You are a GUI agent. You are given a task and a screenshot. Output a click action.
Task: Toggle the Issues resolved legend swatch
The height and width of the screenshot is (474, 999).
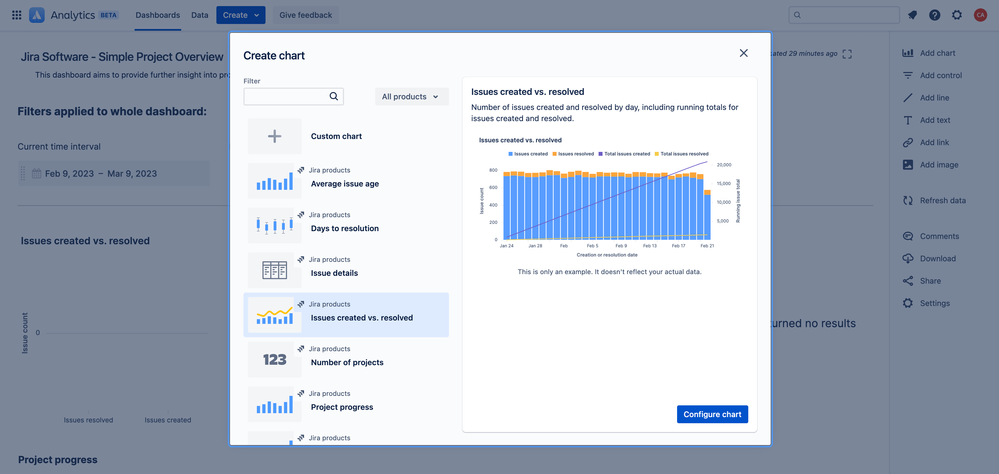click(x=555, y=154)
